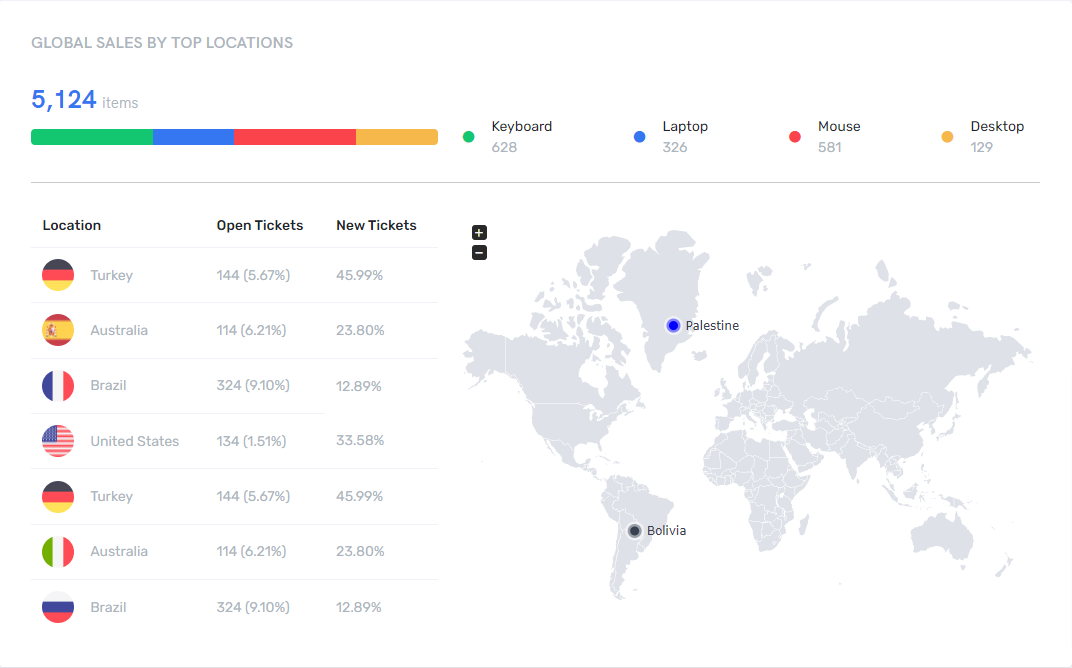1072x668 pixels.
Task: Select the Italian flag icon
Action: pyautogui.click(x=58, y=552)
